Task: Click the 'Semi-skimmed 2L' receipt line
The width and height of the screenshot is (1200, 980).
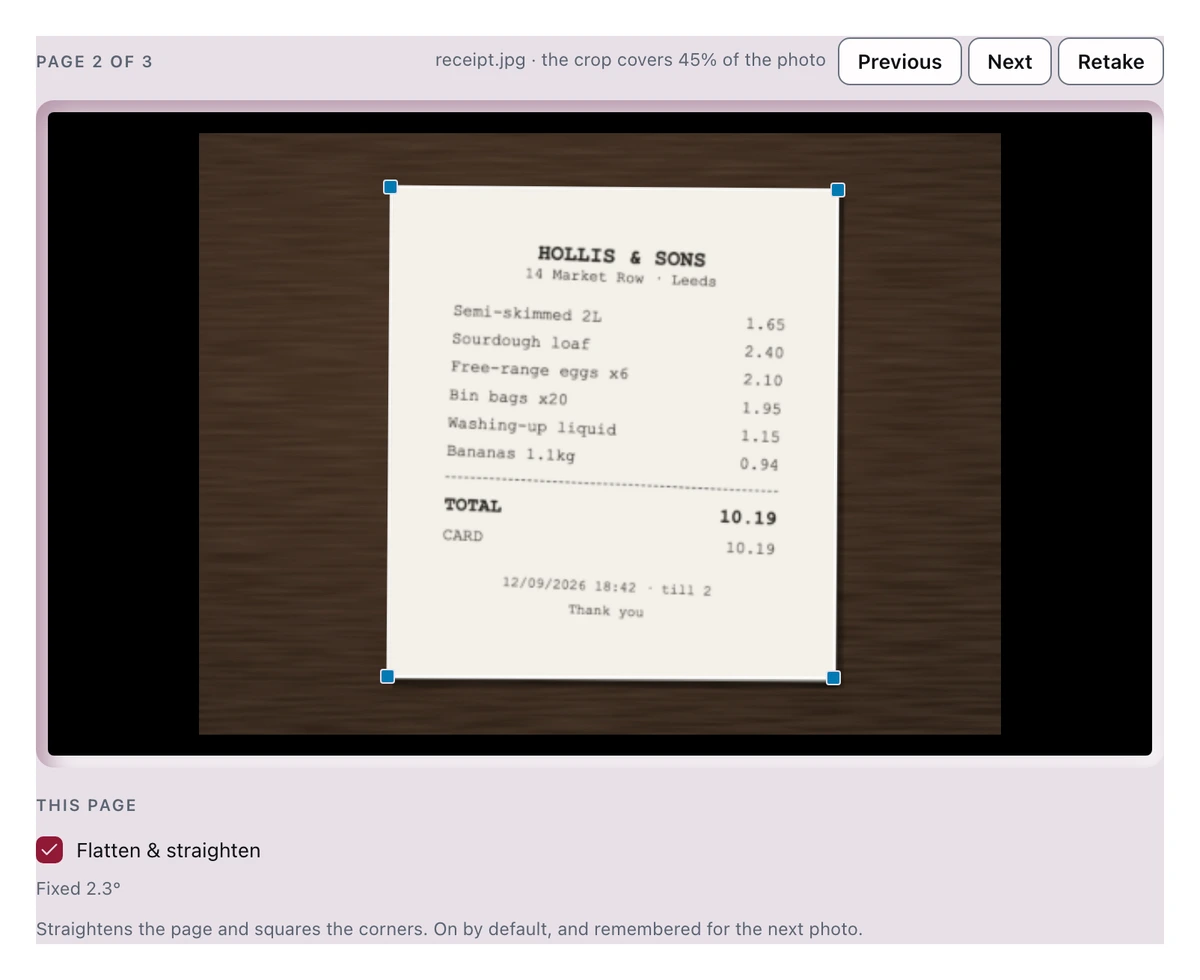Action: [527, 314]
